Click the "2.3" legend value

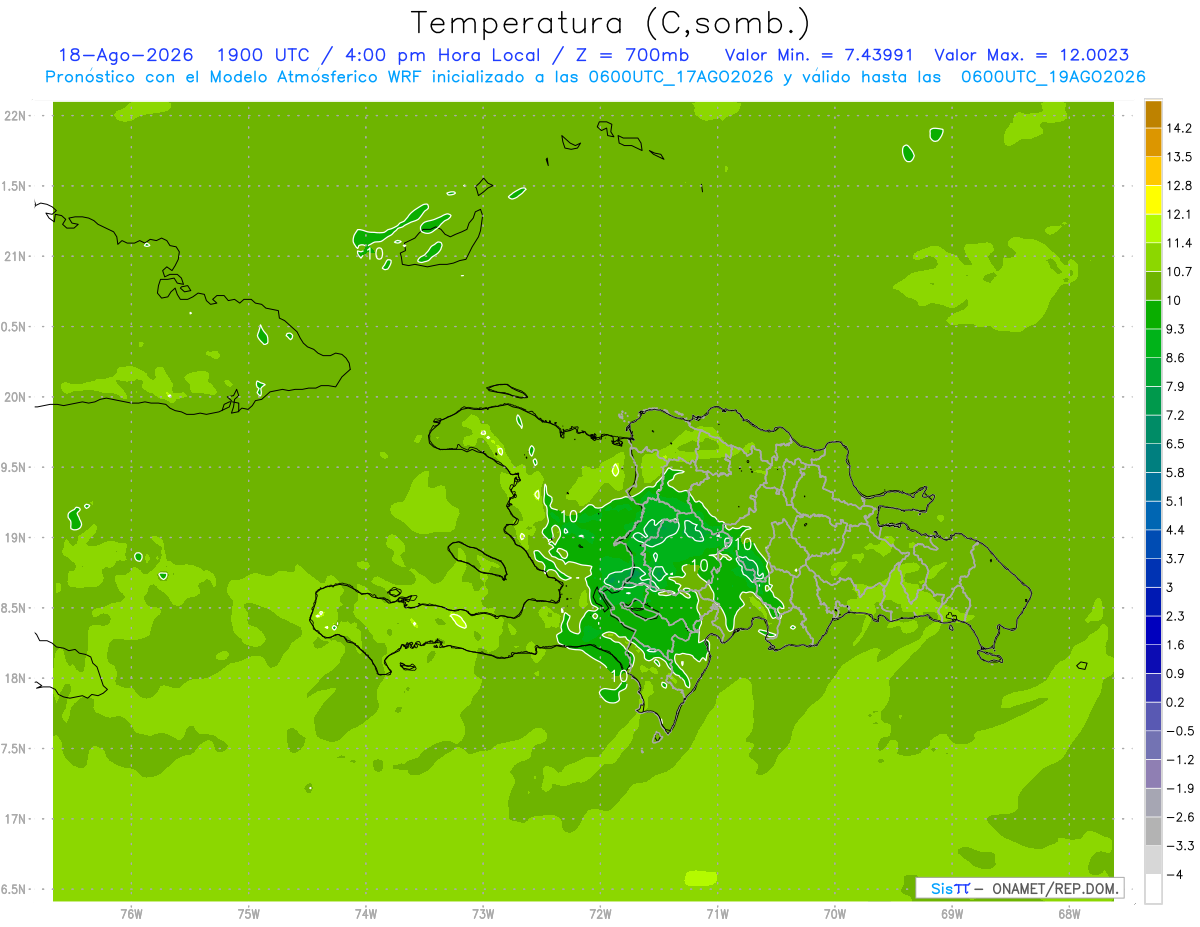(1176, 616)
